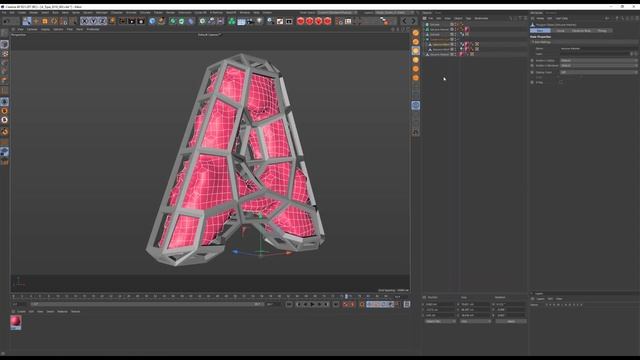The image size is (640, 360).
Task: Click the Enable Snap icon in left palette
Action: [4, 132]
